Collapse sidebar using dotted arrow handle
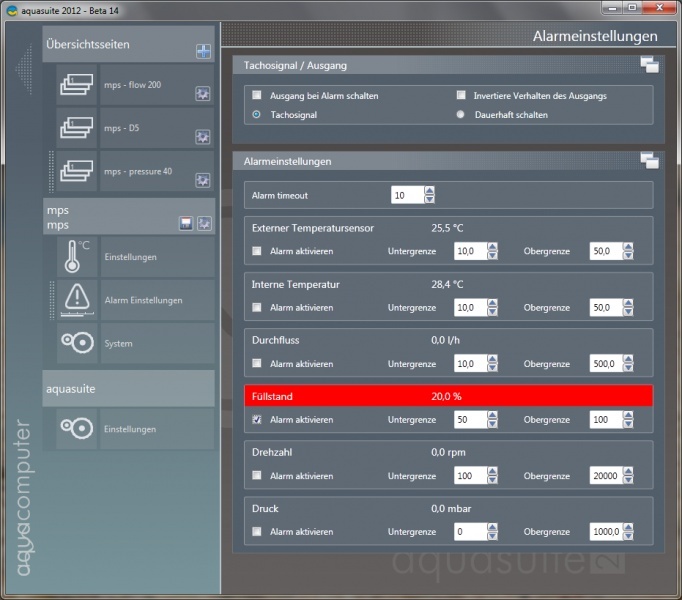Screen dimensions: 682x600 click(x=24, y=69)
